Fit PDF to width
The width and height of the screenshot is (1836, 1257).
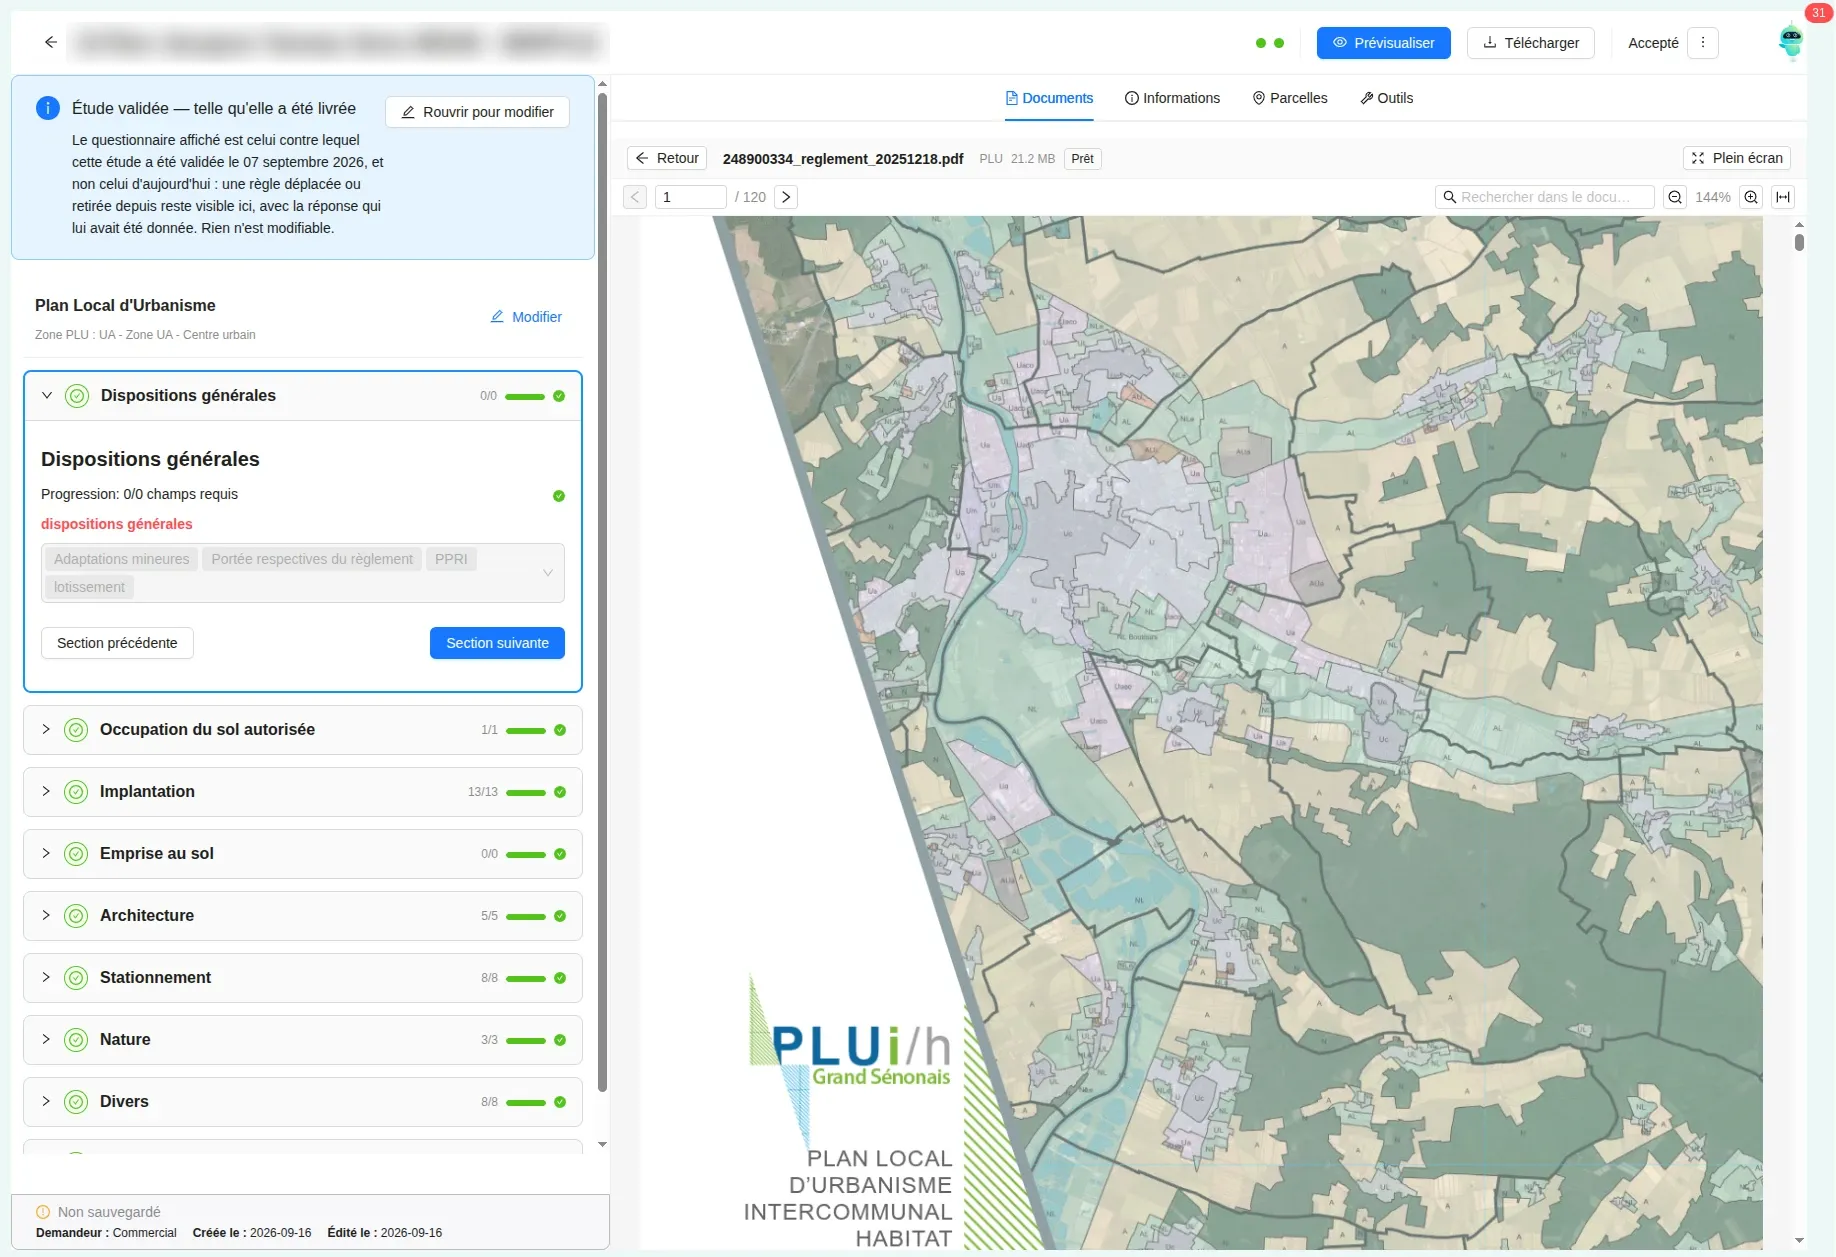(1783, 197)
